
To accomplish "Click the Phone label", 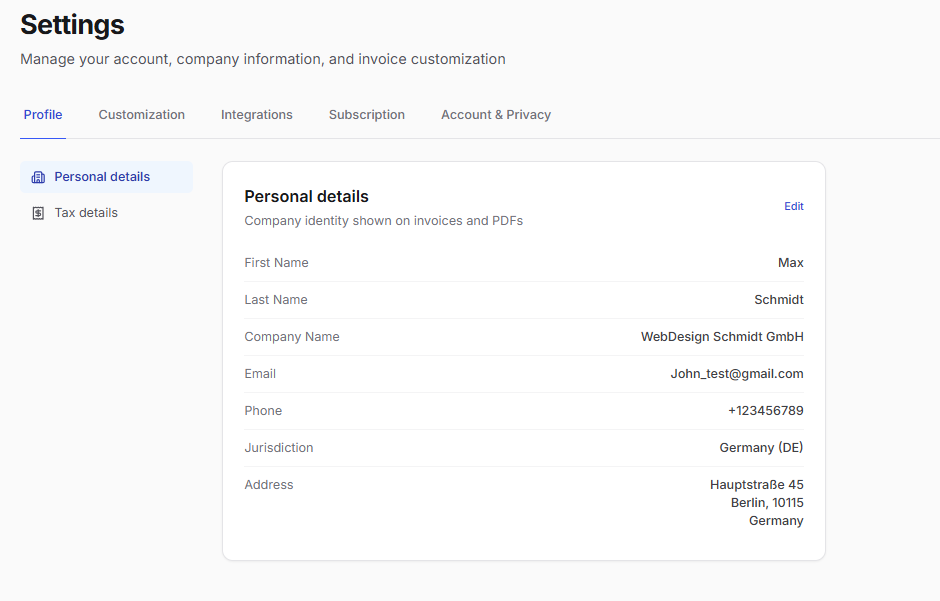I will click(x=263, y=410).
